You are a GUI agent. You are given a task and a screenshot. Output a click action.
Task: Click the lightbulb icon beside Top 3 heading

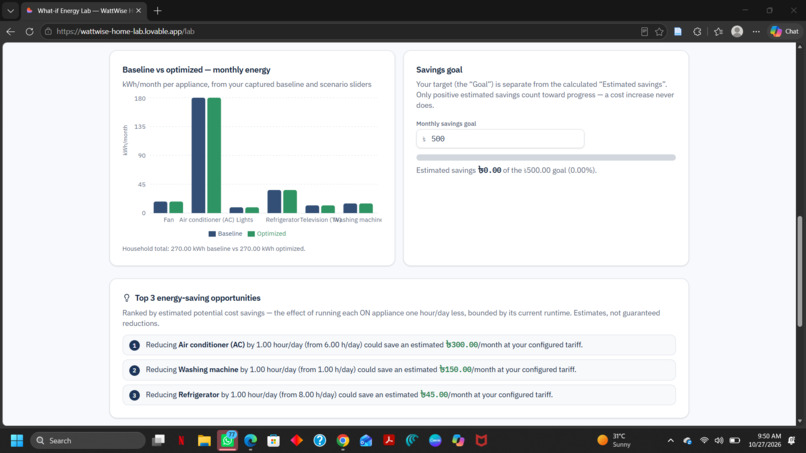[126, 298]
